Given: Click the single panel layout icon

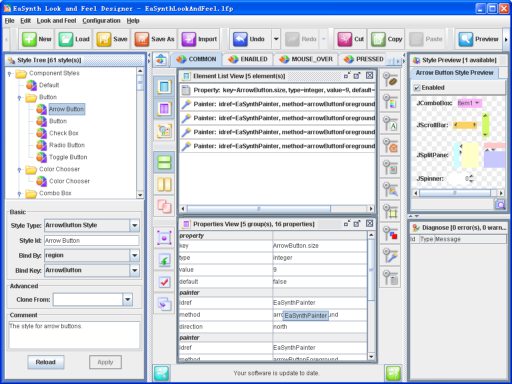Looking at the screenshot, I should [164, 87].
